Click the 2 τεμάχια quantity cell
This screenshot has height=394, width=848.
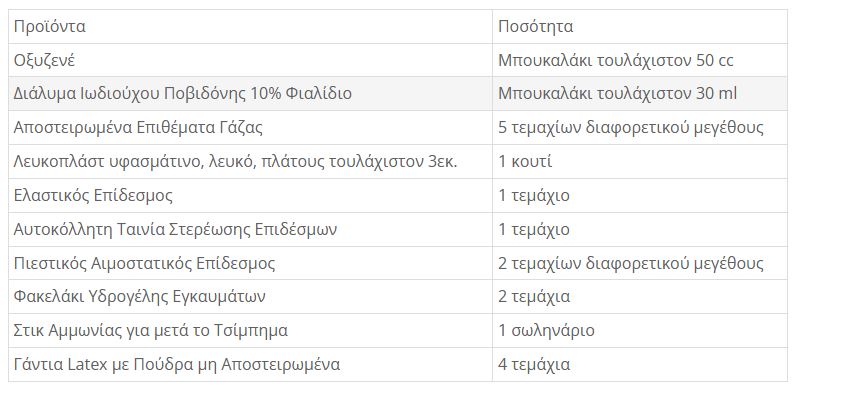pos(640,297)
